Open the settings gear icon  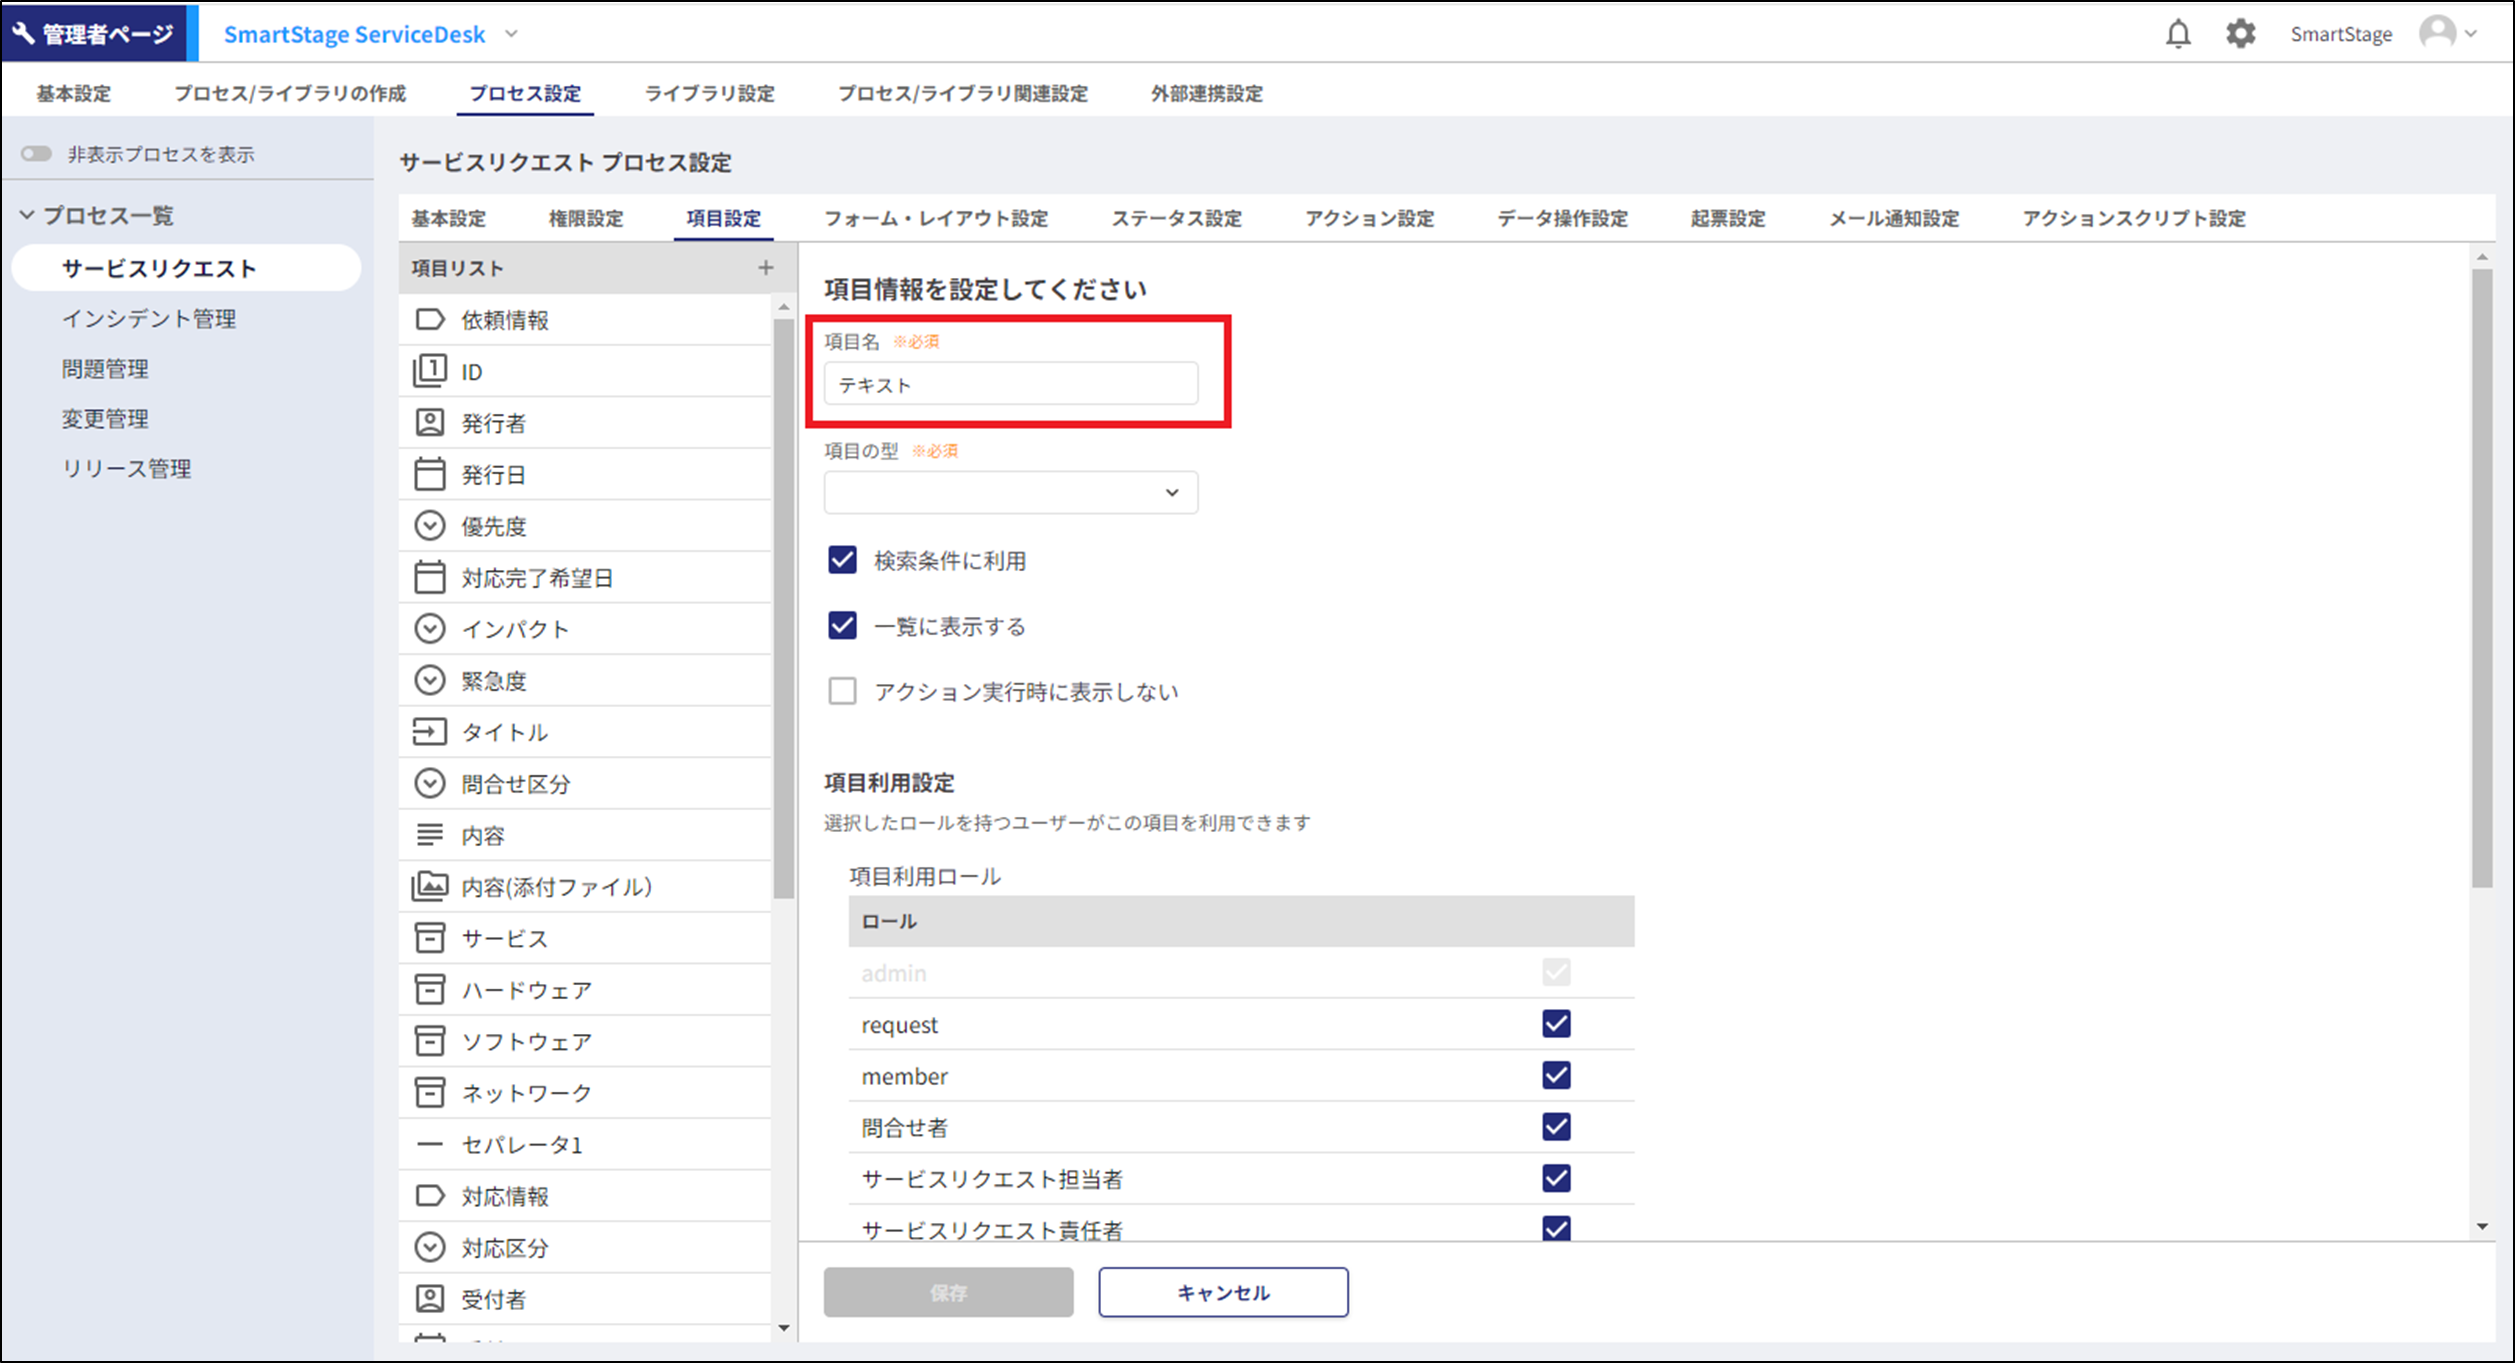[2240, 34]
